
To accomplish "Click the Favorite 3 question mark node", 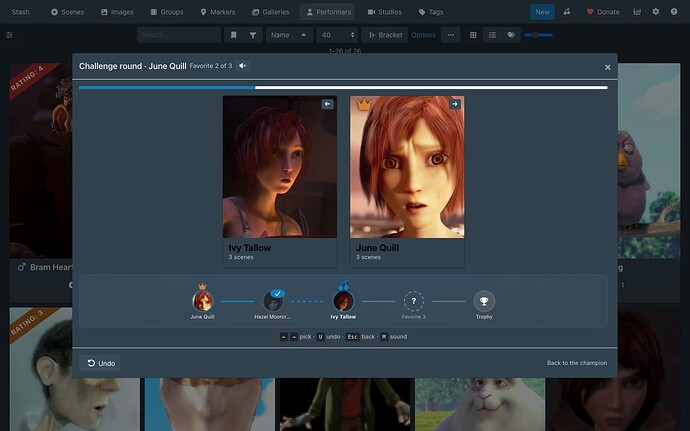I will tap(414, 301).
